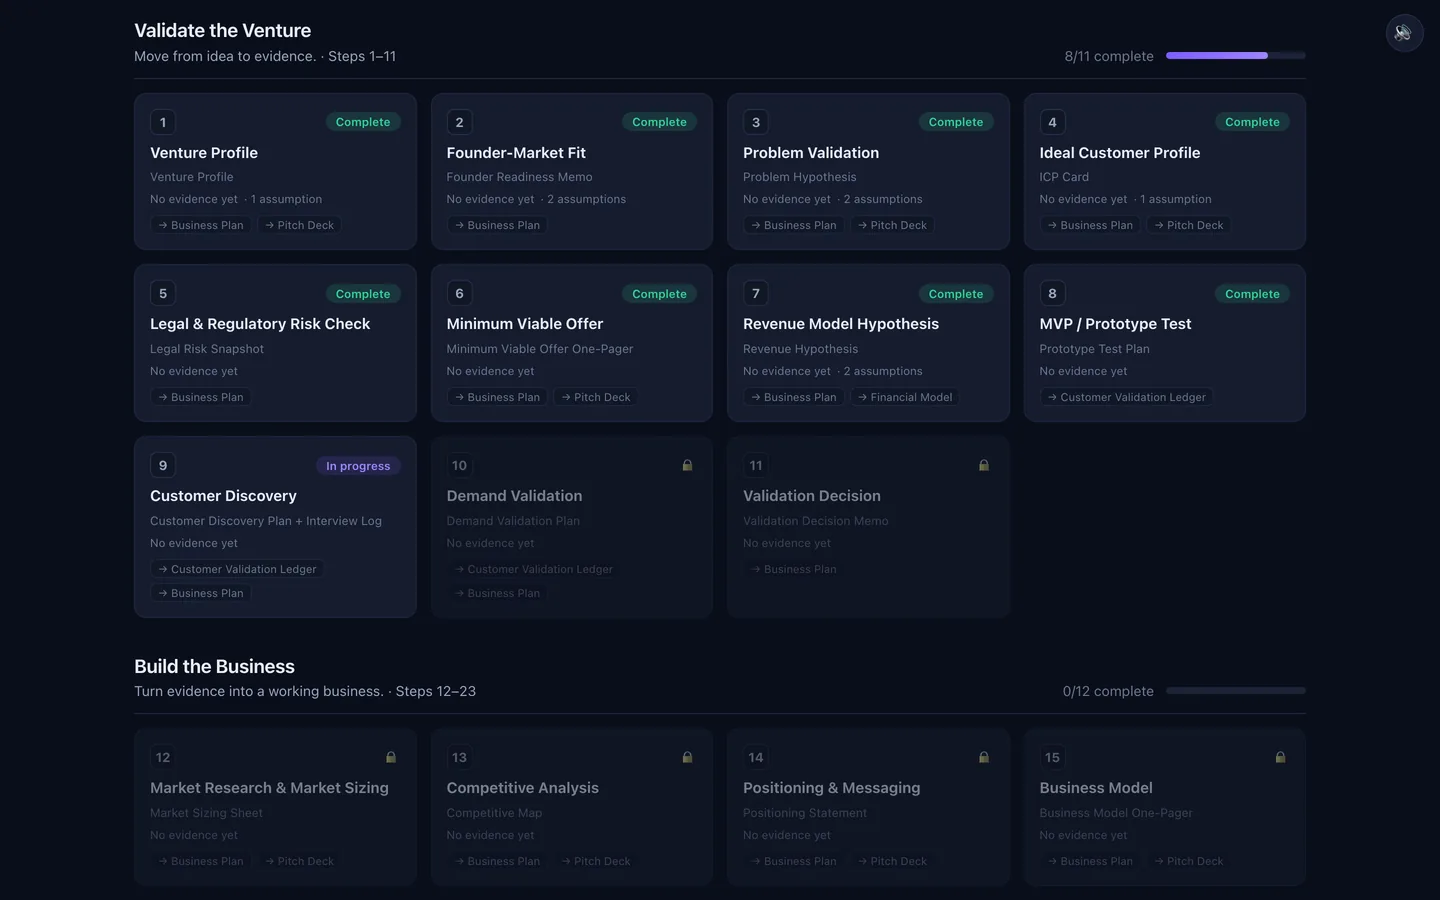Follow Customer Validation Ledger link in MVP / Prototype Test
Viewport: 1440px width, 900px height.
coord(1127,397)
